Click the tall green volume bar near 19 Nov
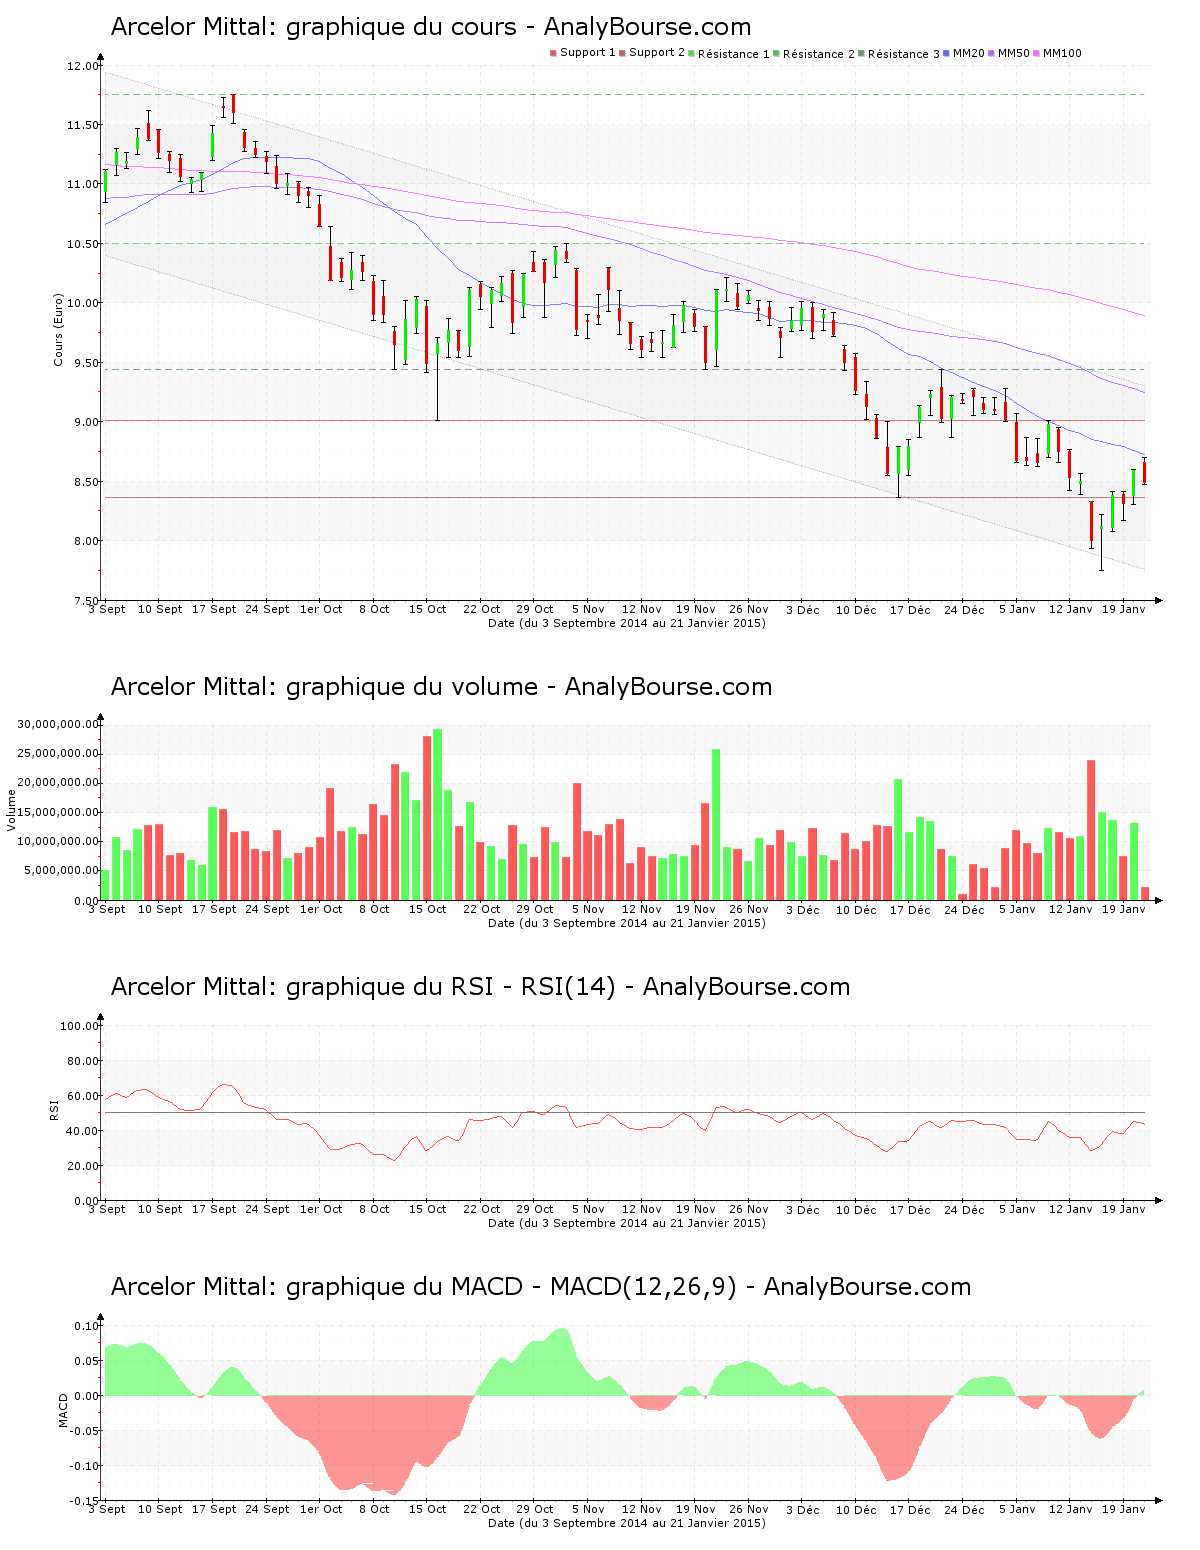This screenshot has width=1200, height=1550. pyautogui.click(x=716, y=824)
